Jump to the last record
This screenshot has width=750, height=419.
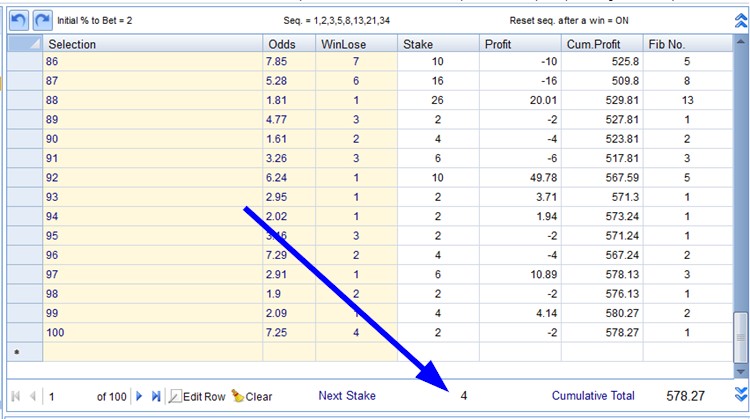click(155, 396)
